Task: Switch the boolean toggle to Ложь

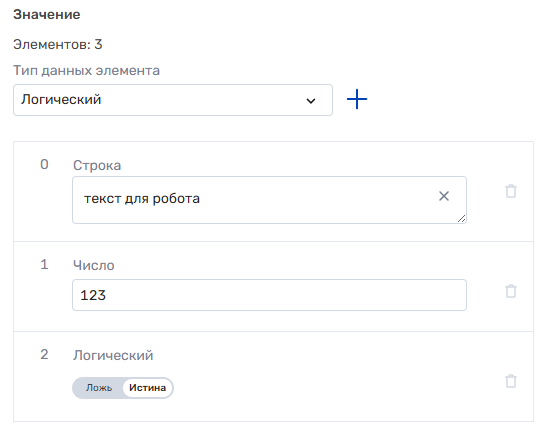Action: point(99,388)
